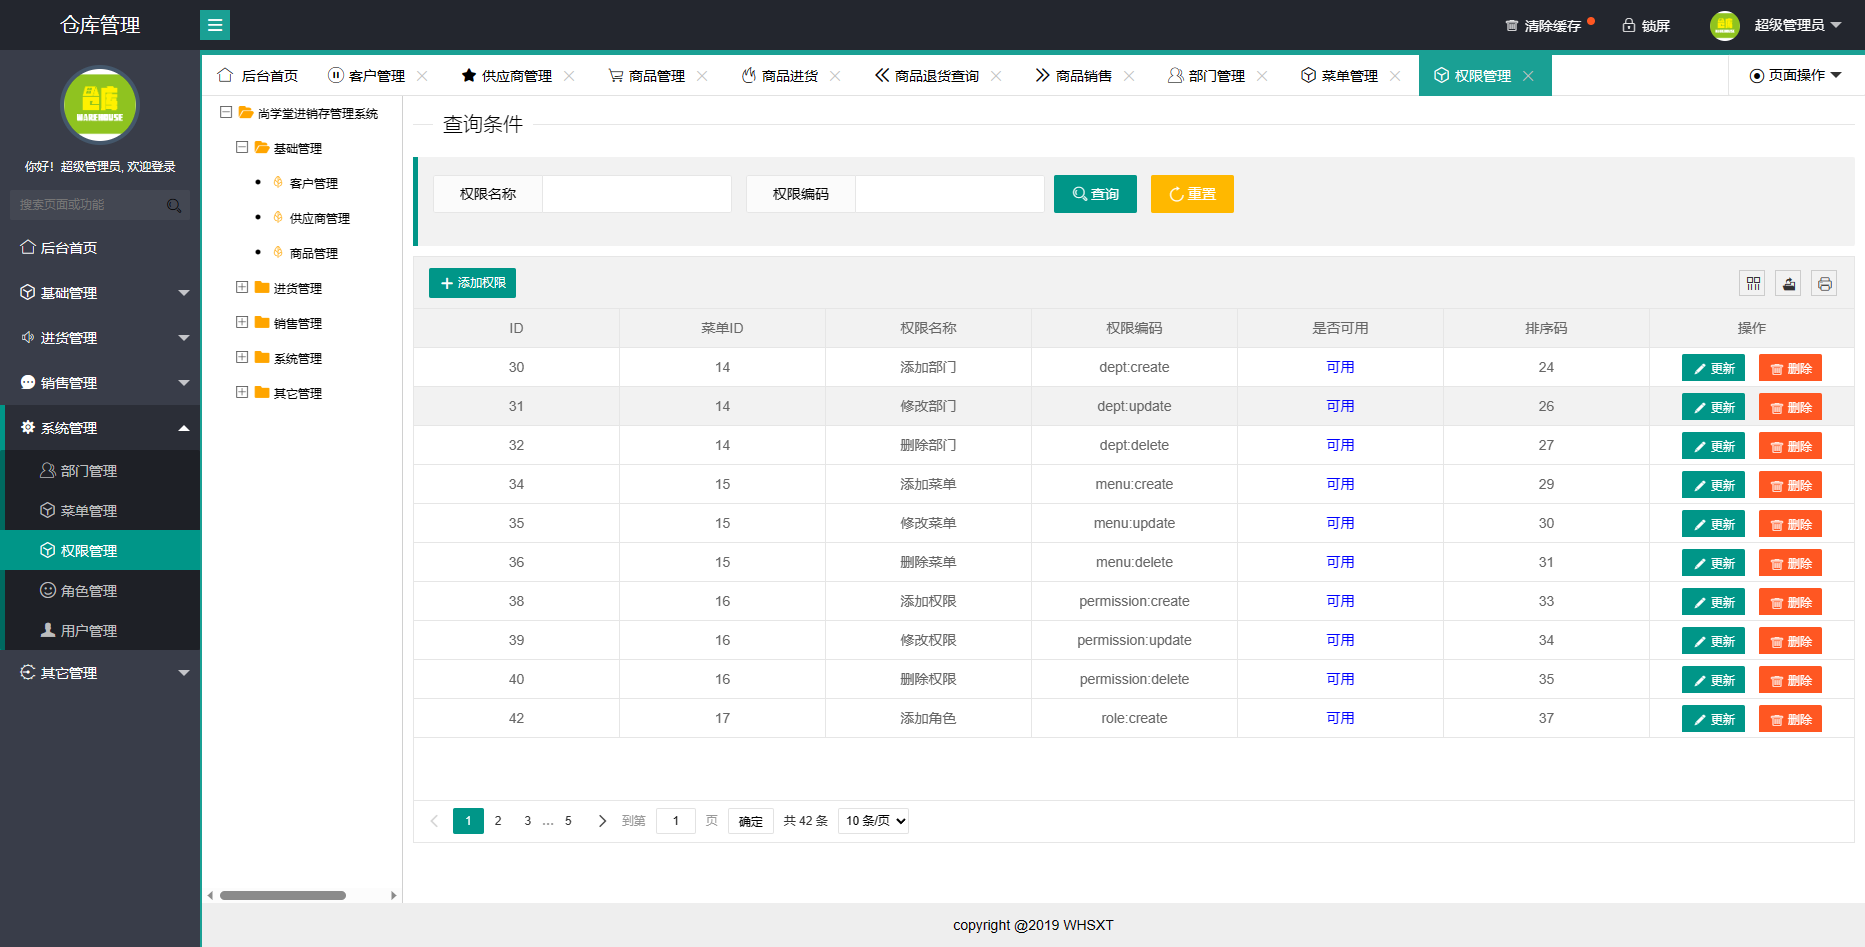Viewport: 1865px width, 947px height.
Task: Click the clear cache trash icon
Action: click(1511, 26)
